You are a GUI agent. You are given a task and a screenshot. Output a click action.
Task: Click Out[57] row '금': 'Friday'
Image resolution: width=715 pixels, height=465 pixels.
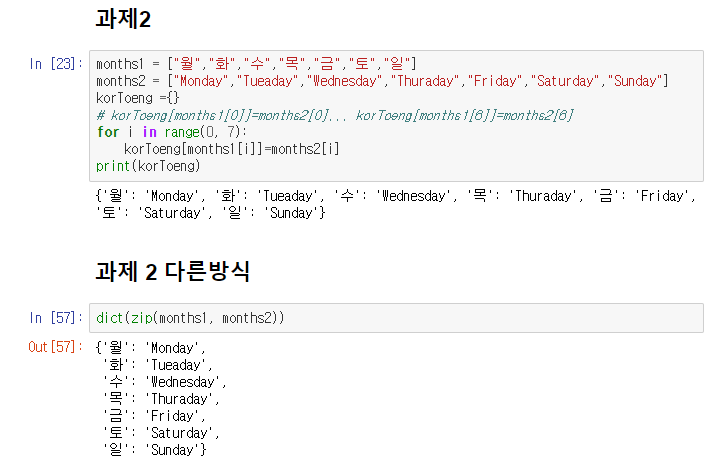(x=154, y=416)
